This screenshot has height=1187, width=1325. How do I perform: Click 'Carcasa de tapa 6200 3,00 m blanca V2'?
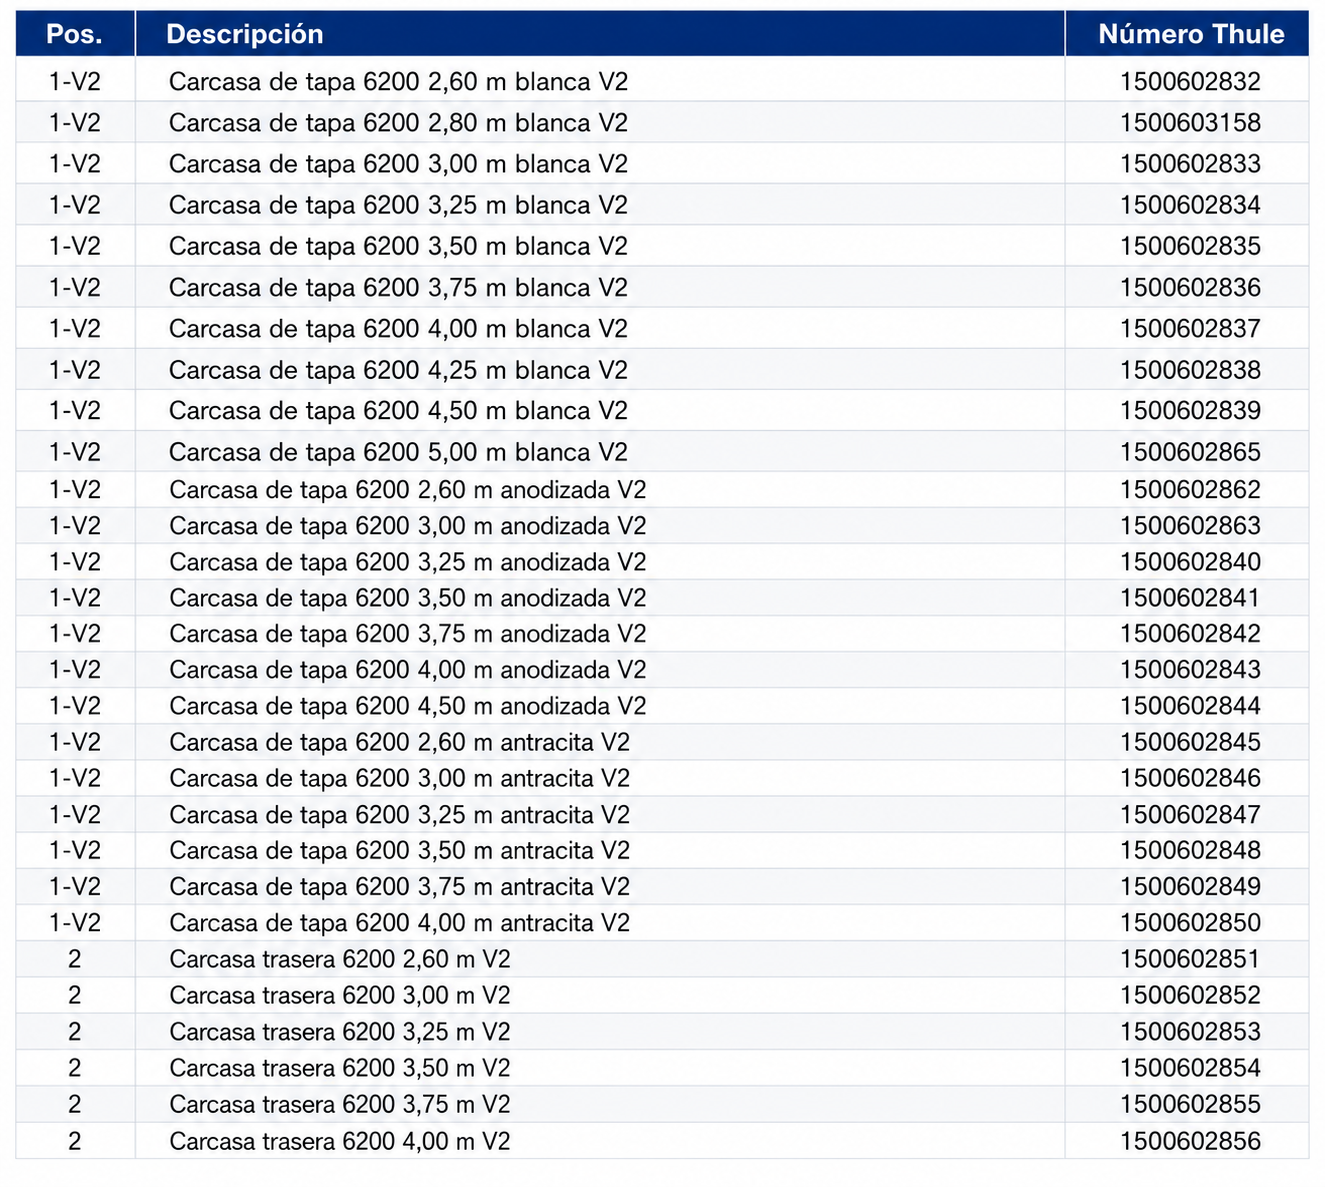point(398,164)
